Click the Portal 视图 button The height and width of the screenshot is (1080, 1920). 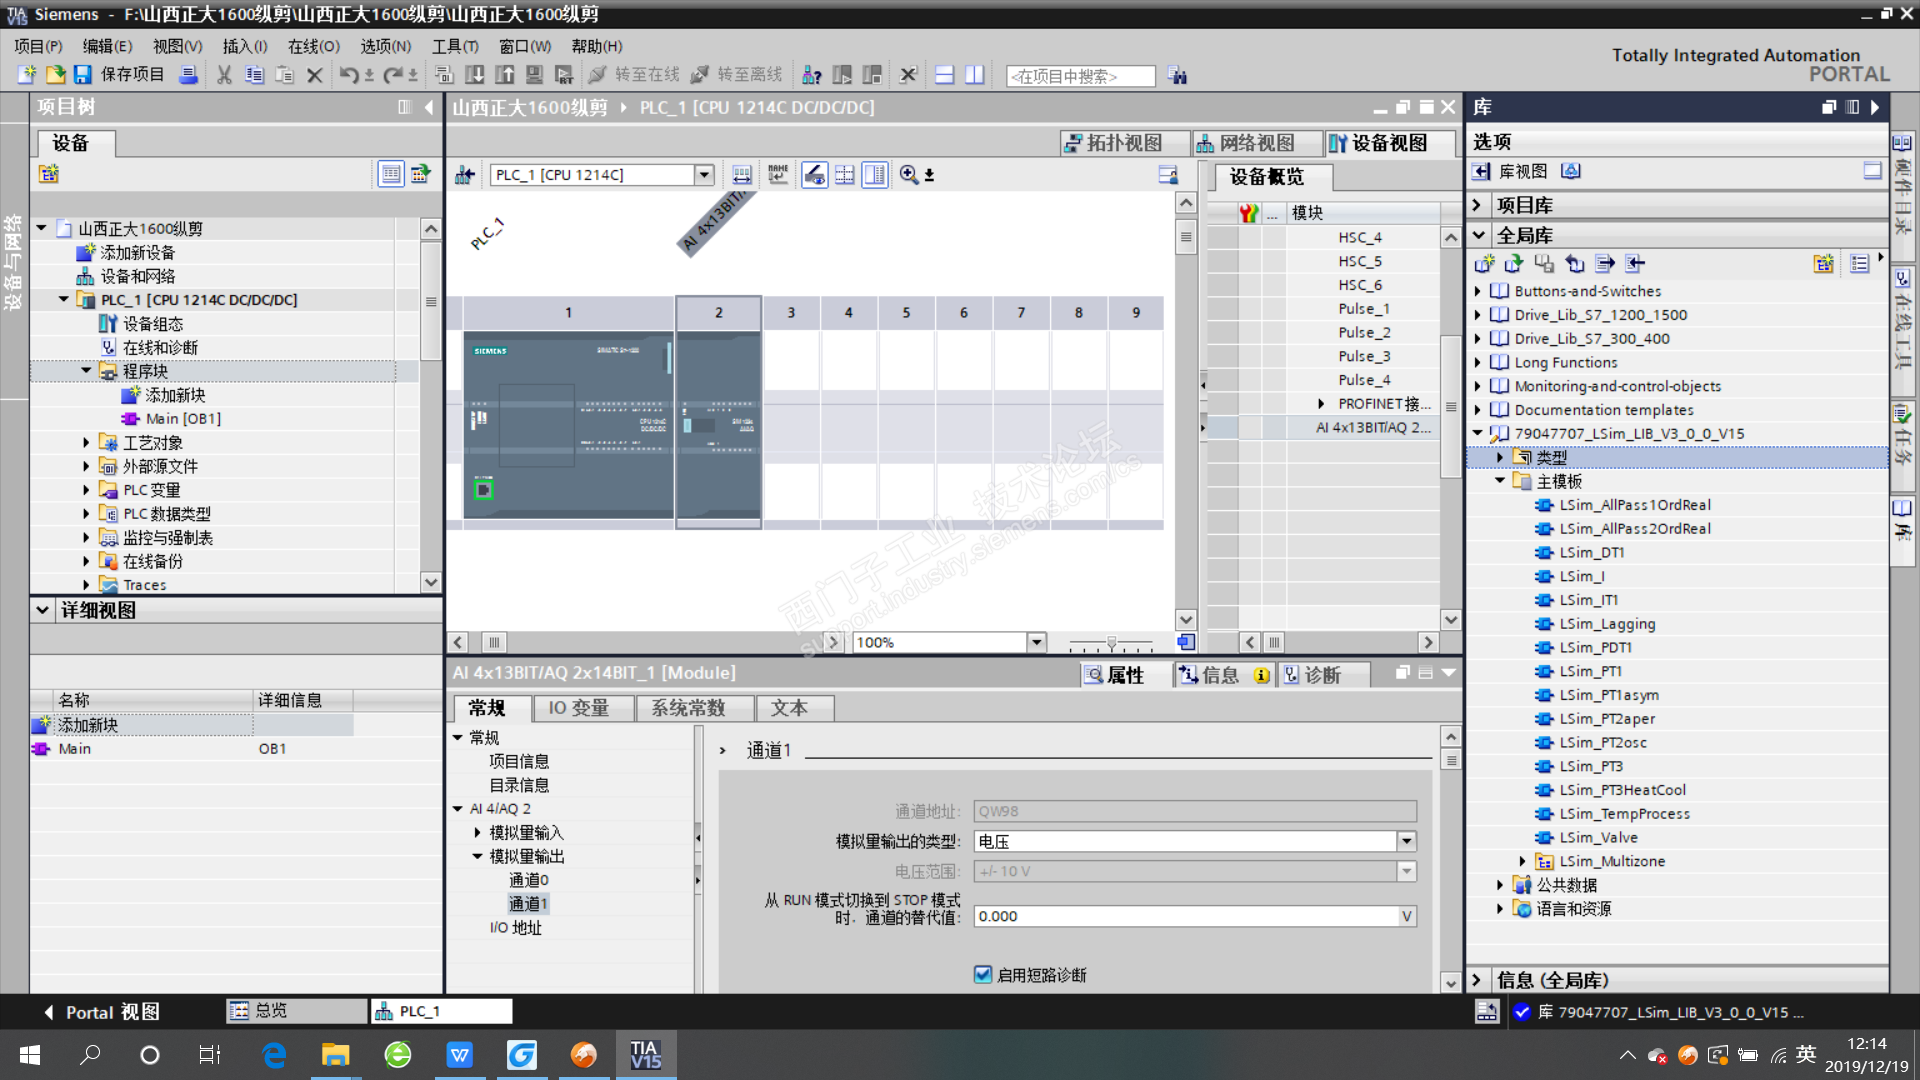(101, 1012)
